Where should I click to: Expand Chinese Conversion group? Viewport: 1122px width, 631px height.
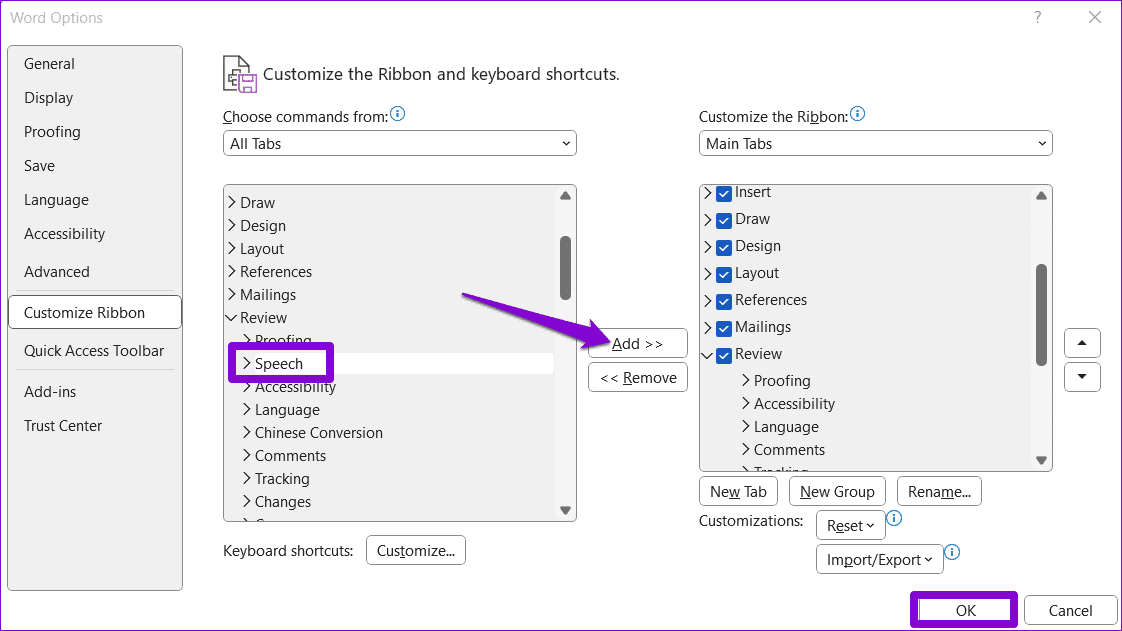pos(247,432)
